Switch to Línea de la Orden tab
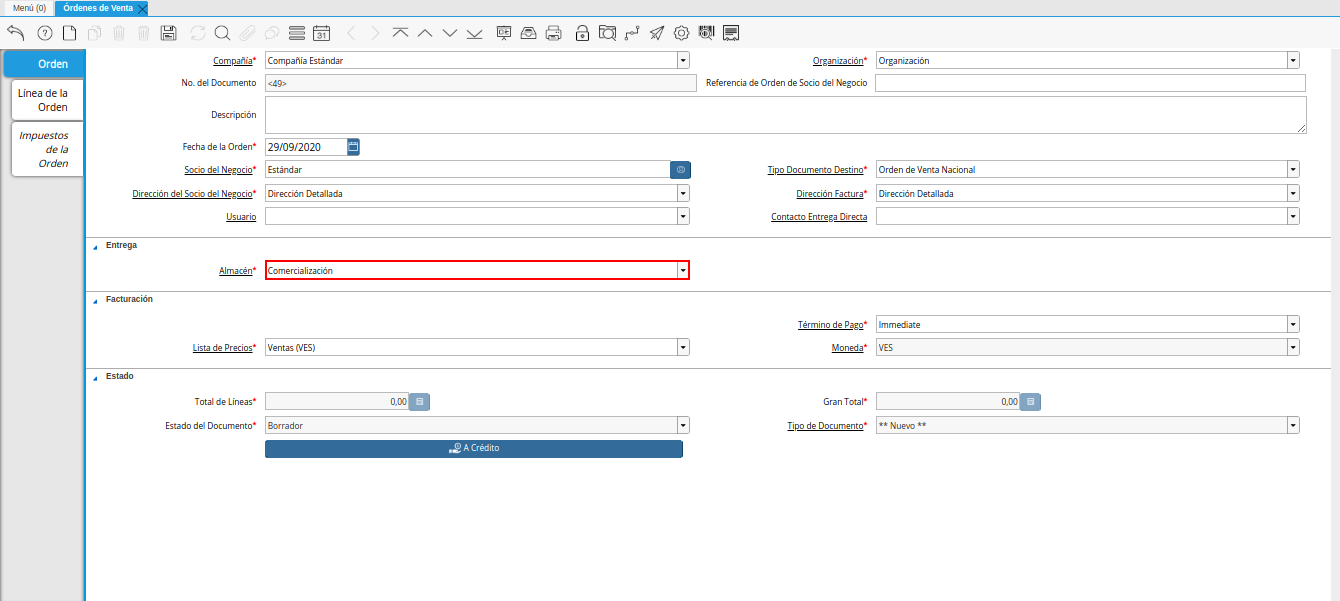Screen dimensions: 1340x601 [x=44, y=100]
